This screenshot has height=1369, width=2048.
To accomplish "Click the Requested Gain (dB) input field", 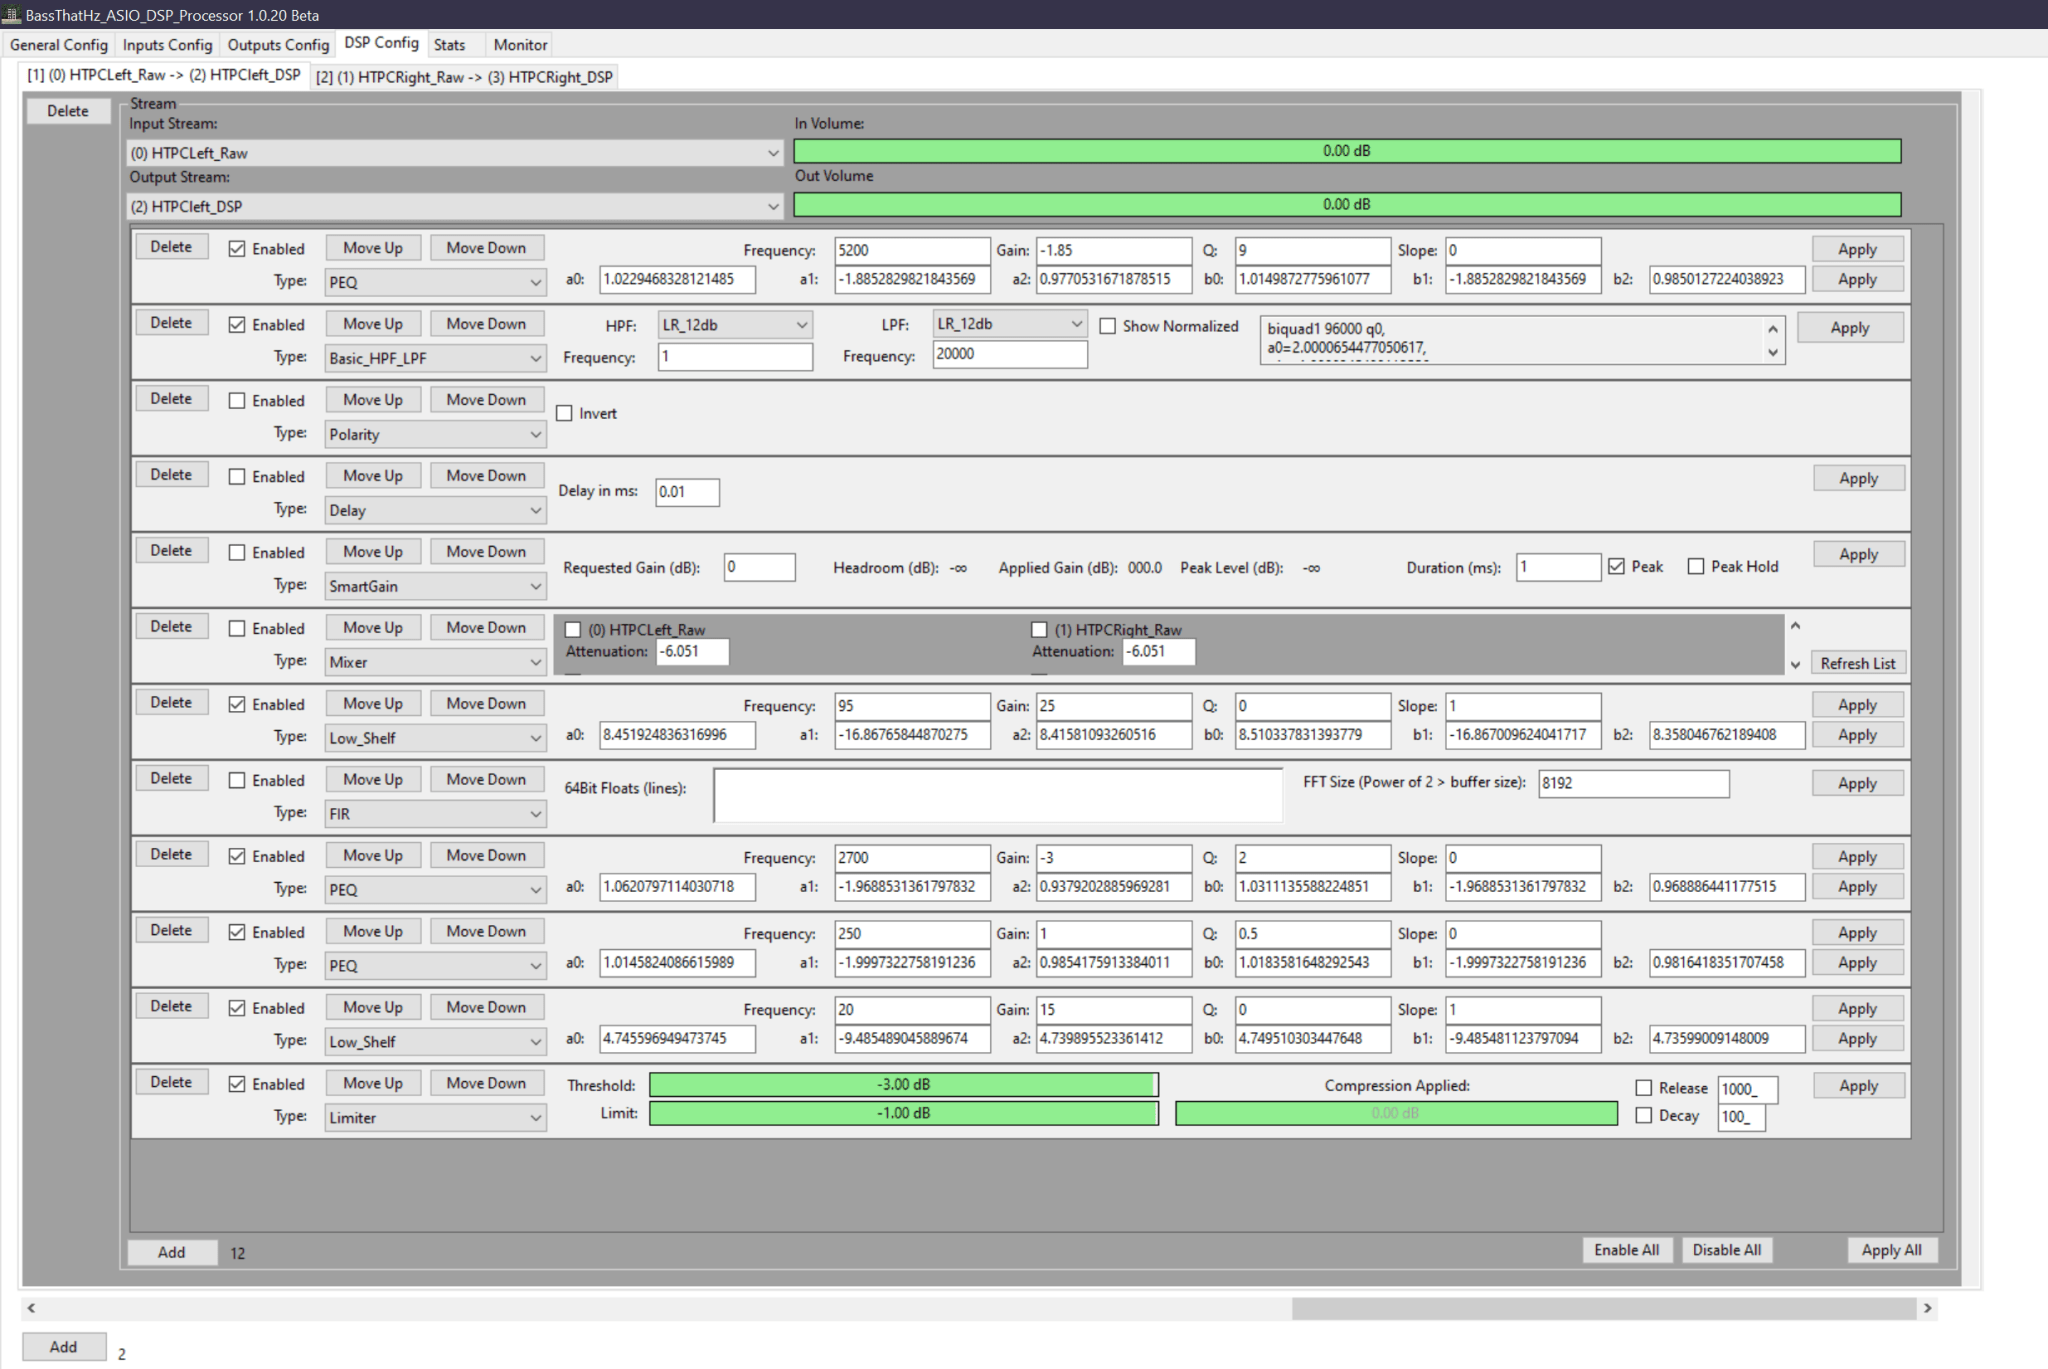I will [x=760, y=567].
